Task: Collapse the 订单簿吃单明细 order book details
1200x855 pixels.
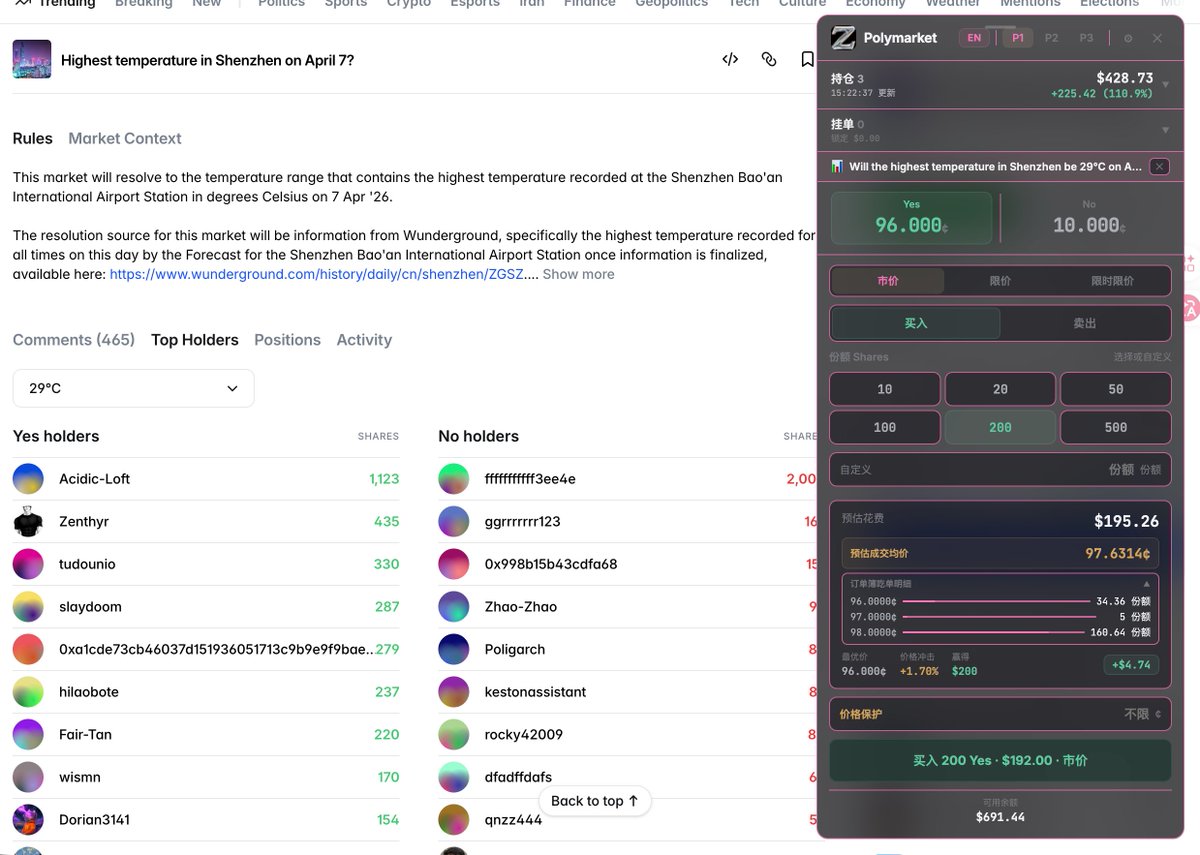Action: pos(1147,584)
